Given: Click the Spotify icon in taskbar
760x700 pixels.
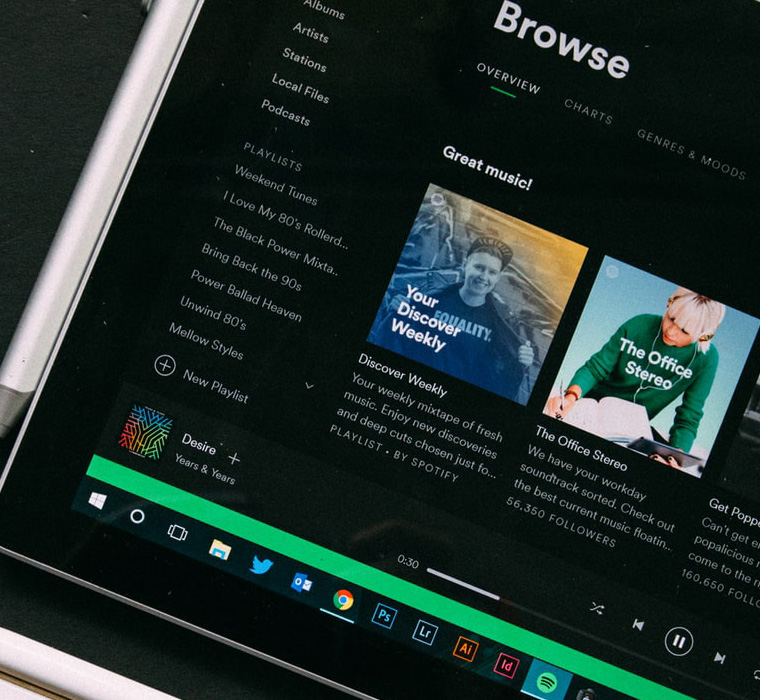Looking at the screenshot, I should click(547, 683).
